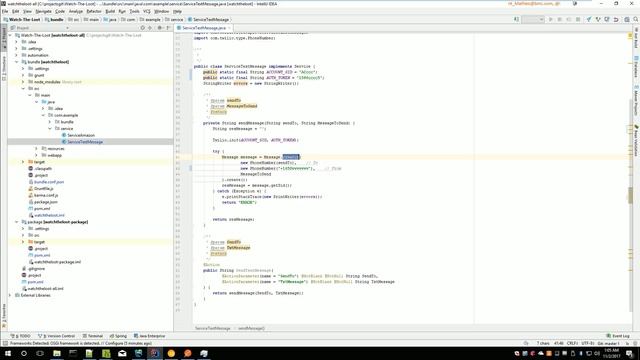Image resolution: width=640 pixels, height=360 pixels.
Task: Expand the resources folder
Action: (x=37, y=149)
